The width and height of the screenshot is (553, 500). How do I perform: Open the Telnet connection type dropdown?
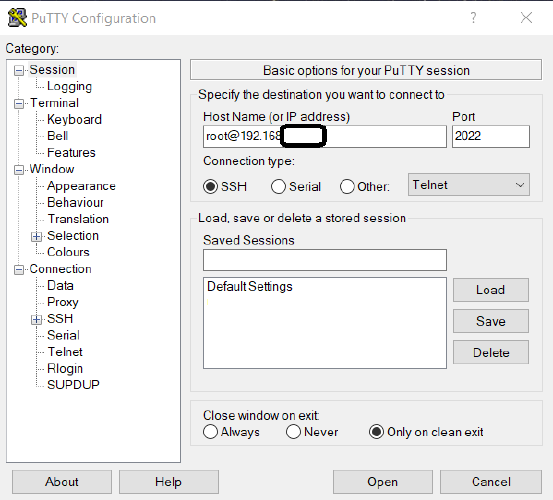pyautogui.click(x=469, y=184)
